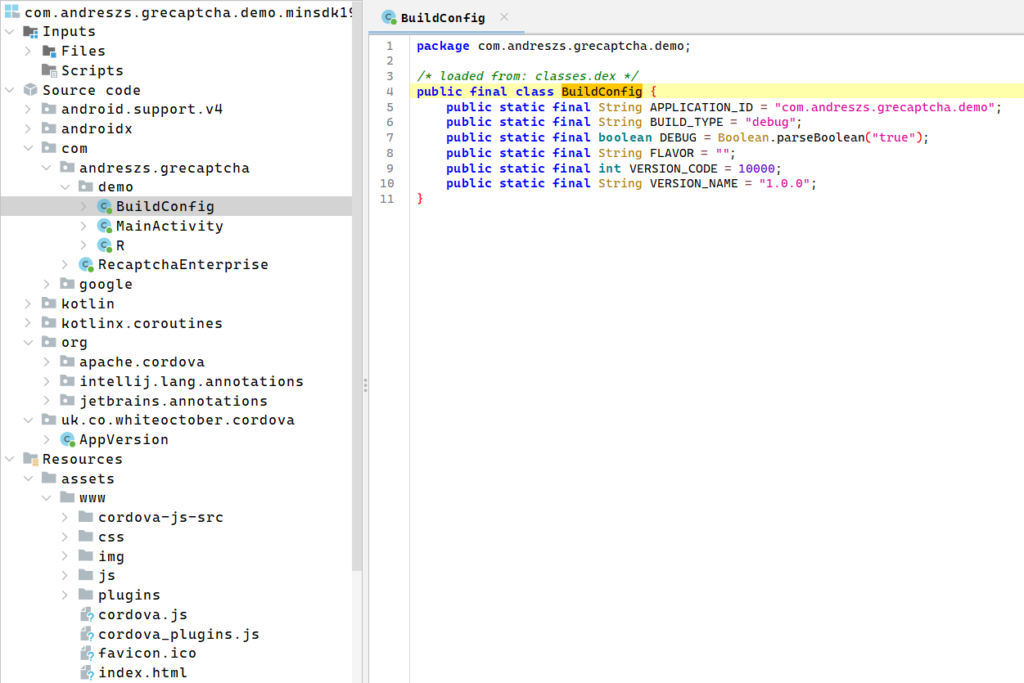The image size is (1024, 683).
Task: Close the BuildConfig tab
Action: 504,18
